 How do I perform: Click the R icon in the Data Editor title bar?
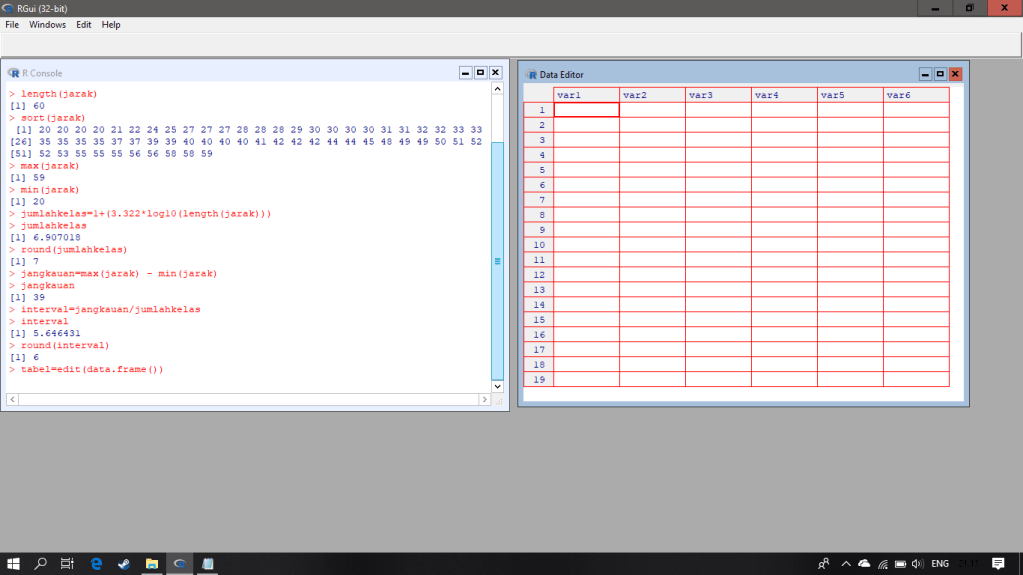532,74
